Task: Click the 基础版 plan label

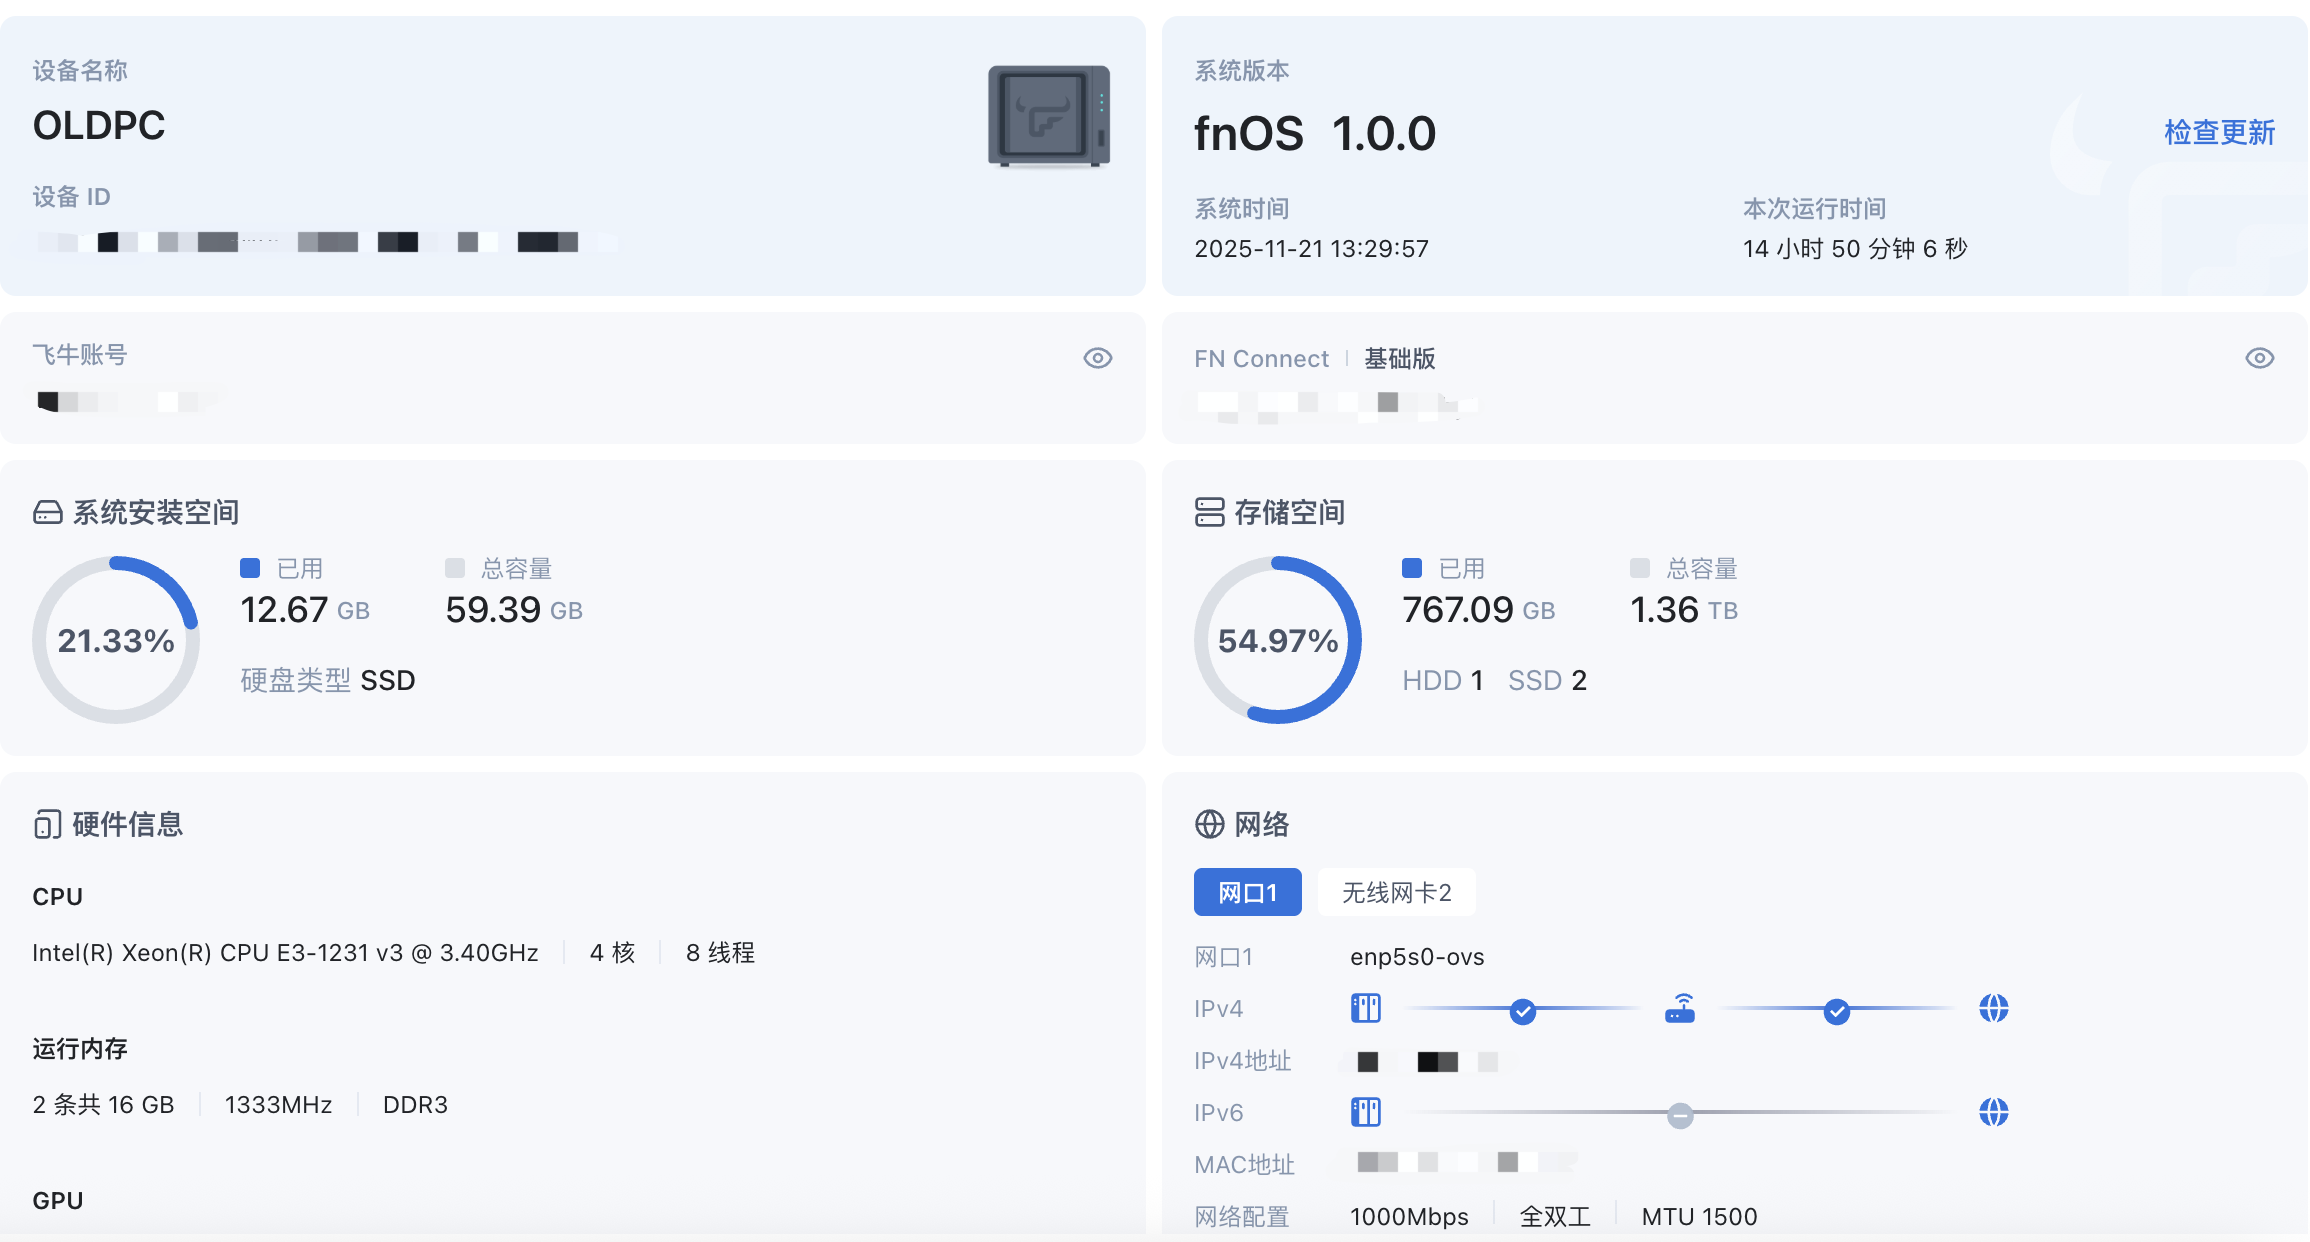Action: click(1399, 359)
